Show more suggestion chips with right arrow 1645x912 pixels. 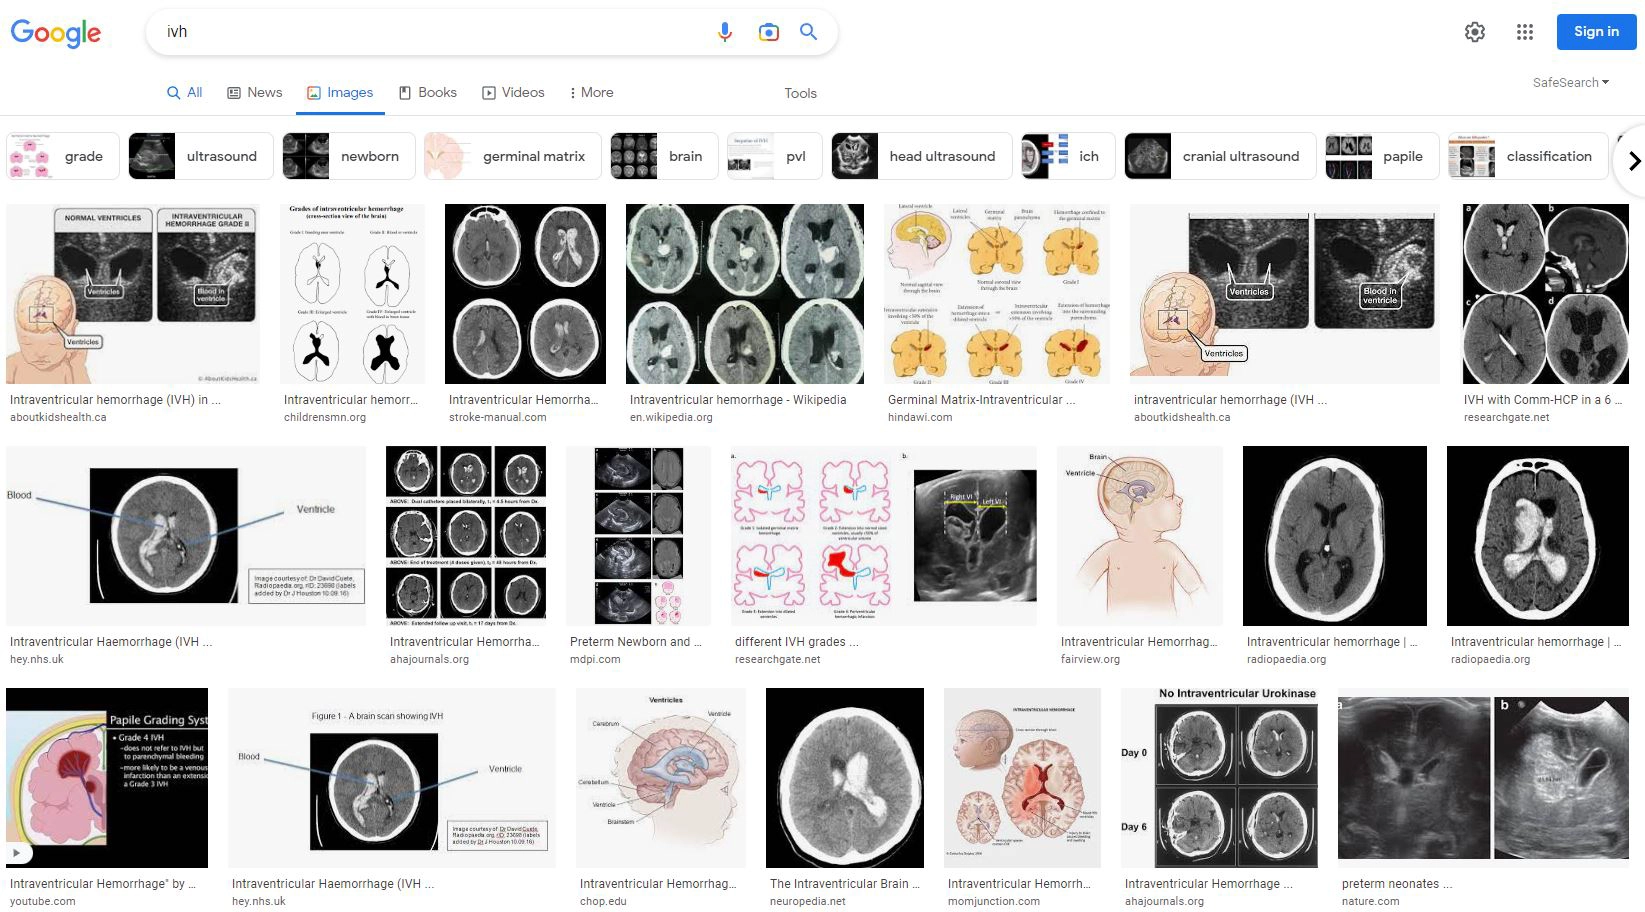click(1633, 160)
